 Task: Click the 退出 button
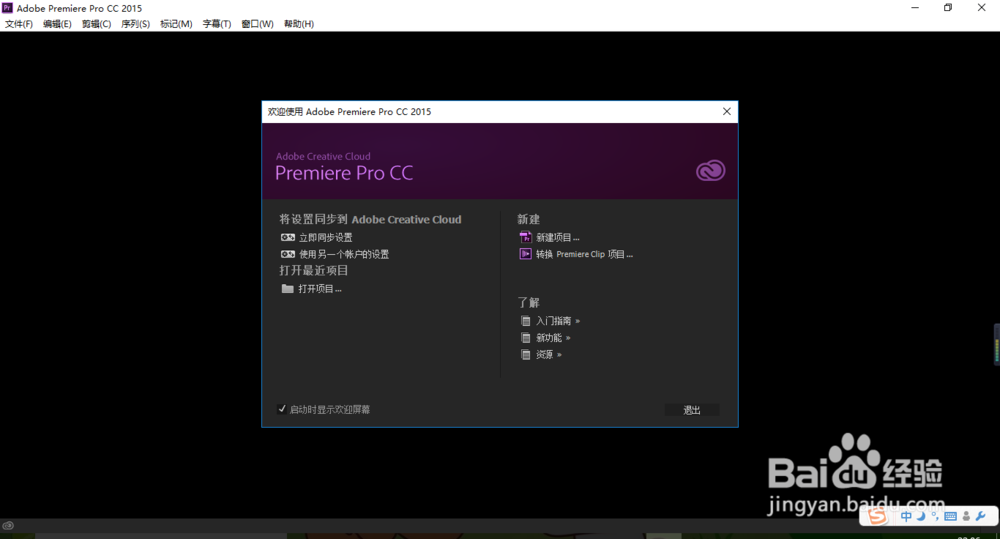[x=692, y=410]
